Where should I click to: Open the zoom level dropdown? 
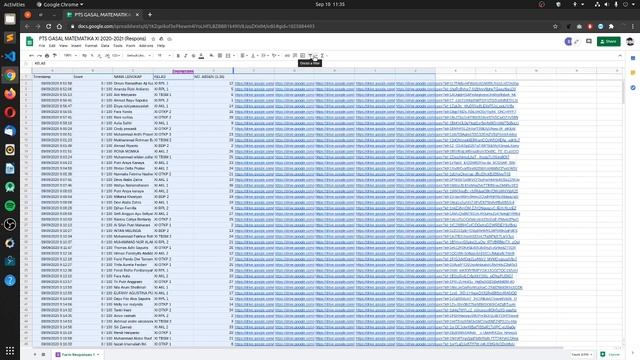coord(70,56)
